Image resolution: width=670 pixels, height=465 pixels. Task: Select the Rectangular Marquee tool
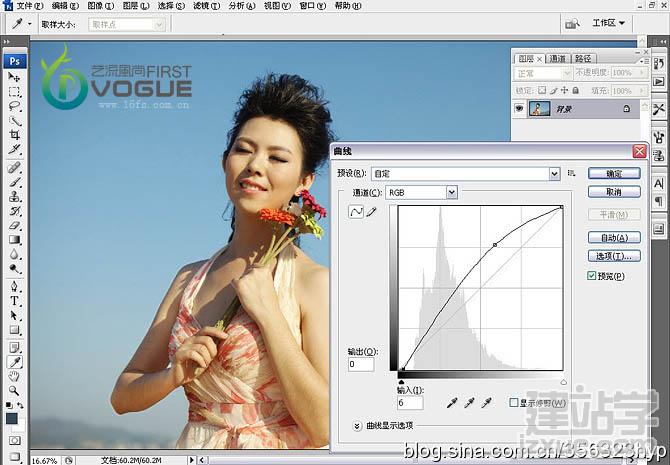pyautogui.click(x=14, y=92)
